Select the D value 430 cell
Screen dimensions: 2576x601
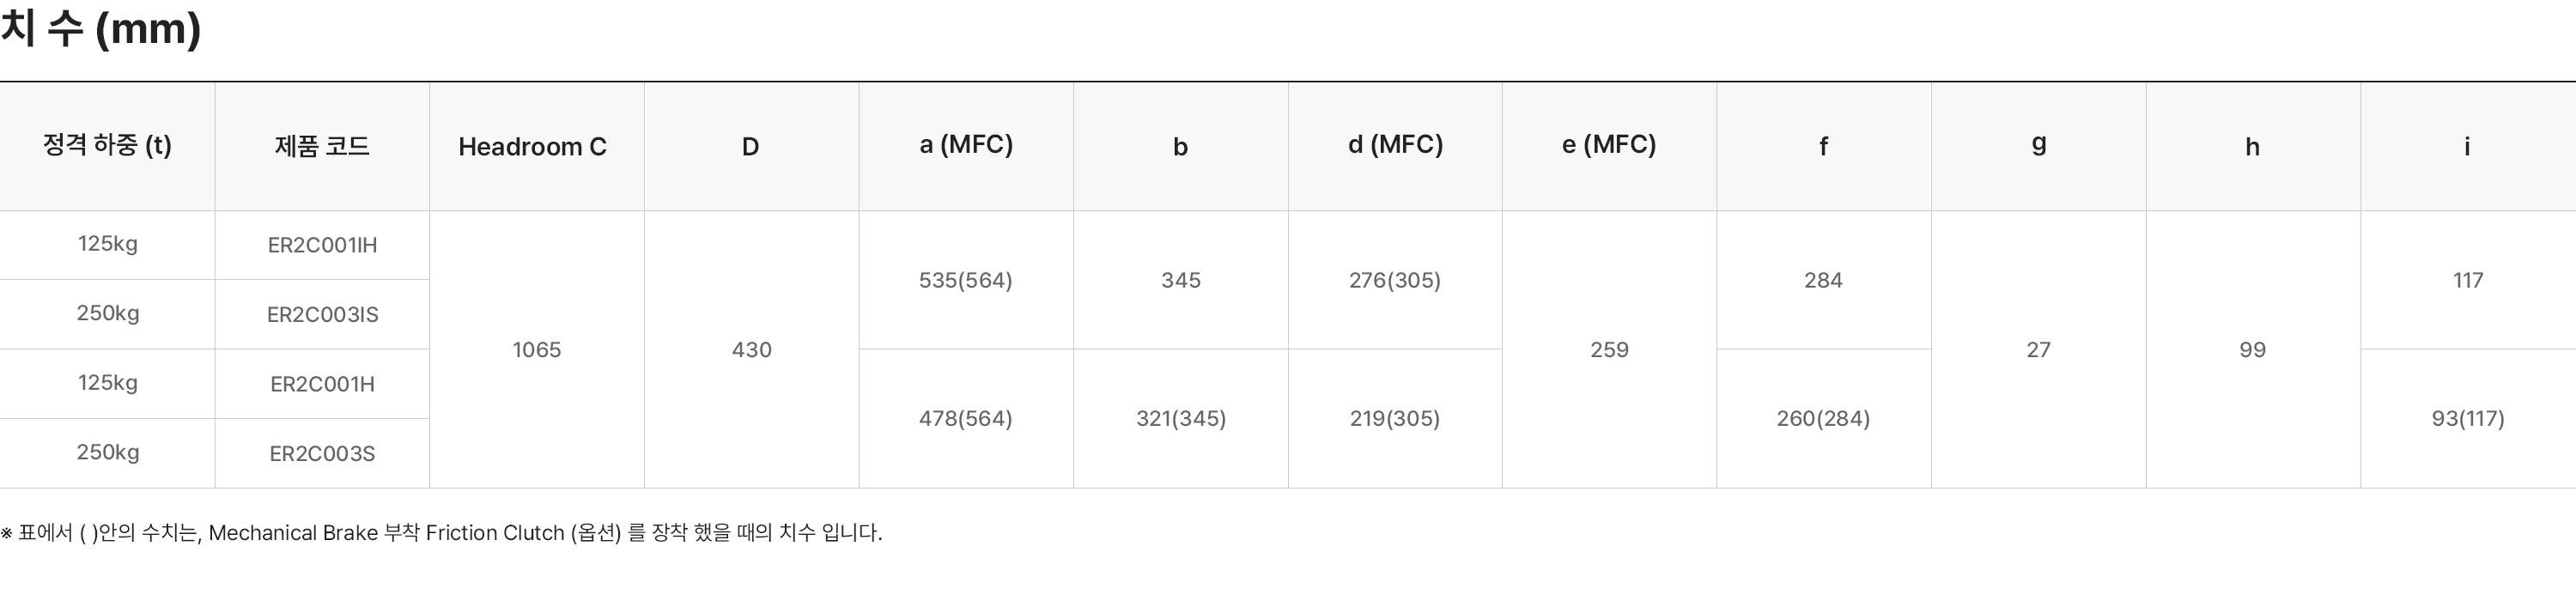tap(751, 350)
